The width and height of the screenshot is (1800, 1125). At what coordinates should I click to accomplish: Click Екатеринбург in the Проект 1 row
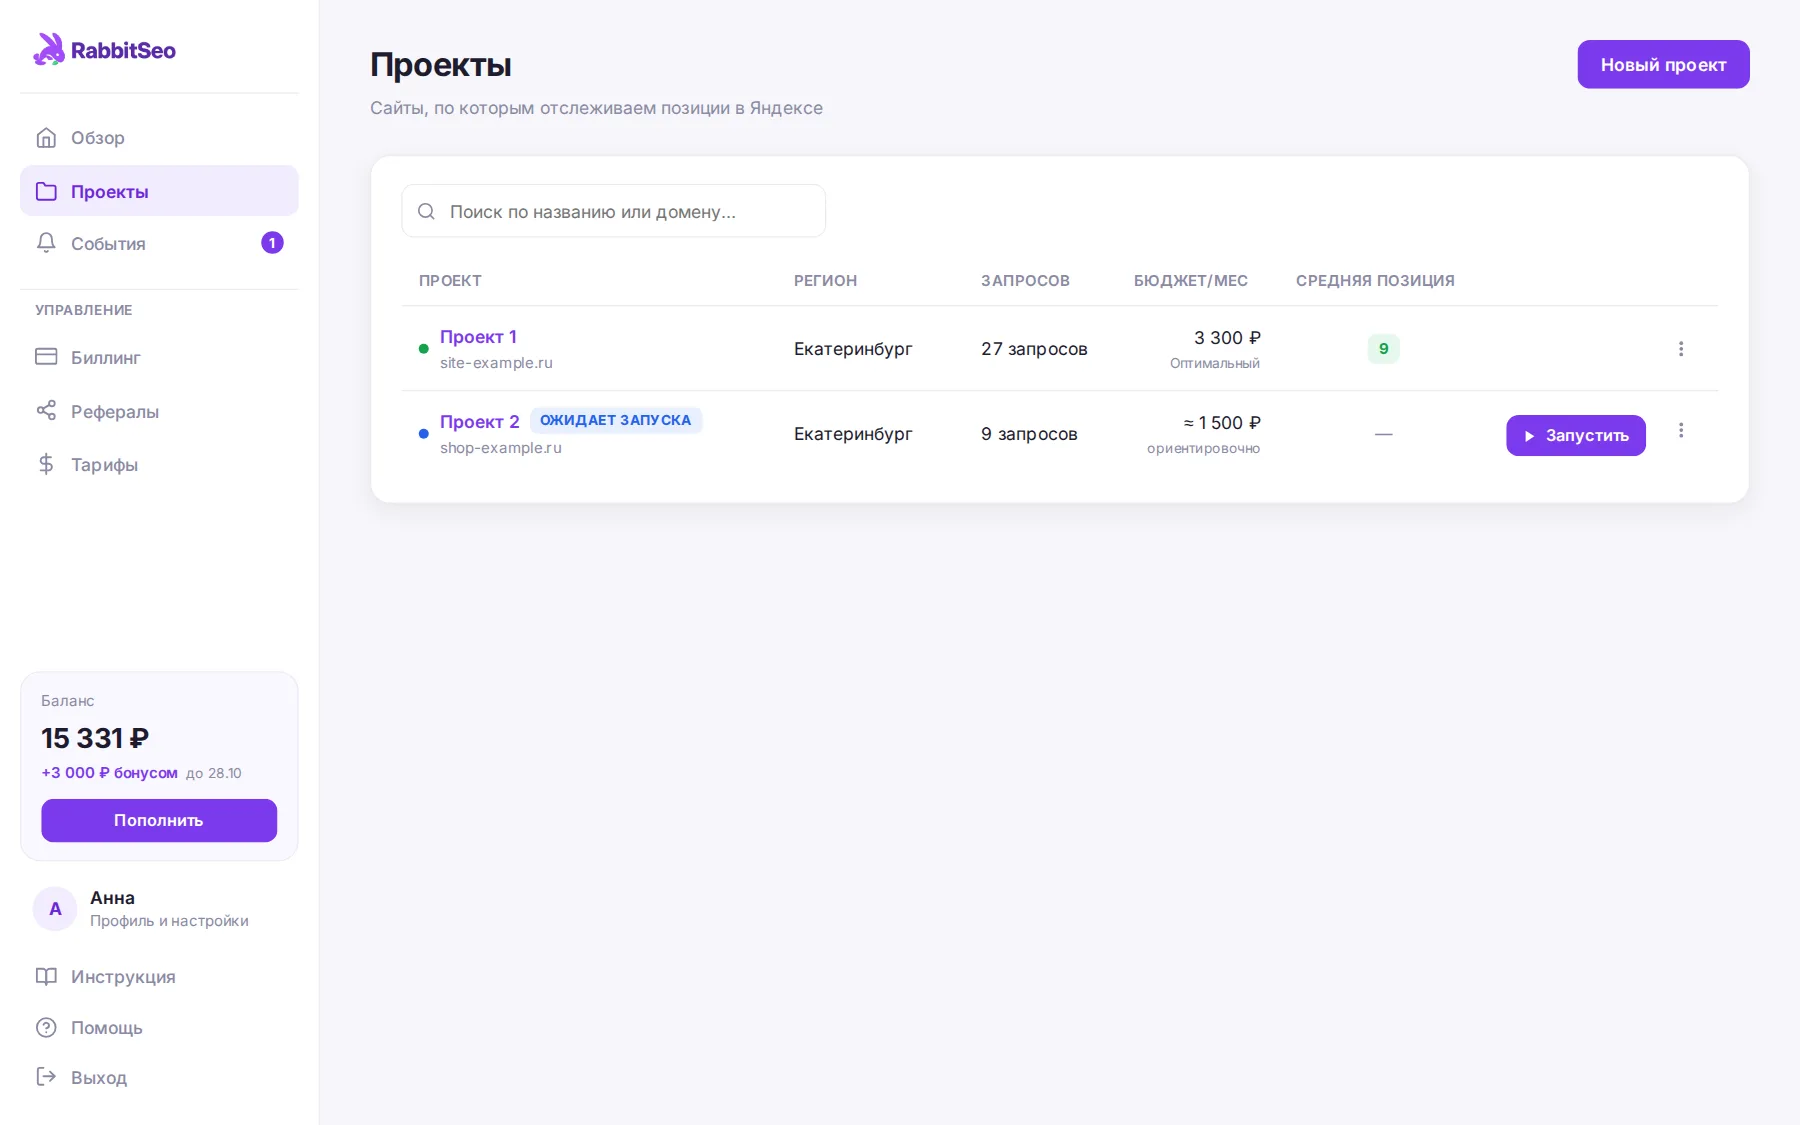pyautogui.click(x=853, y=349)
